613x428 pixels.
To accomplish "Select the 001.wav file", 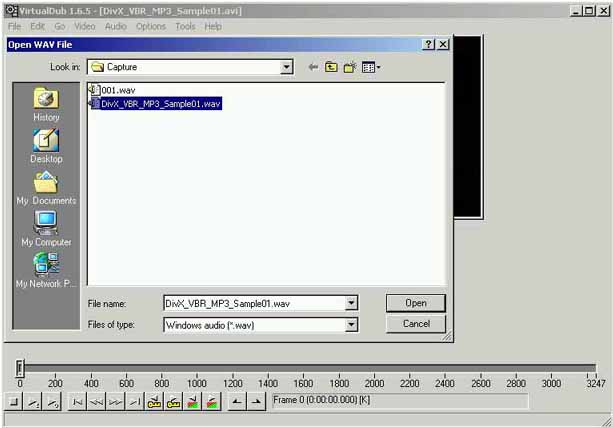I will pyautogui.click(x=113, y=90).
